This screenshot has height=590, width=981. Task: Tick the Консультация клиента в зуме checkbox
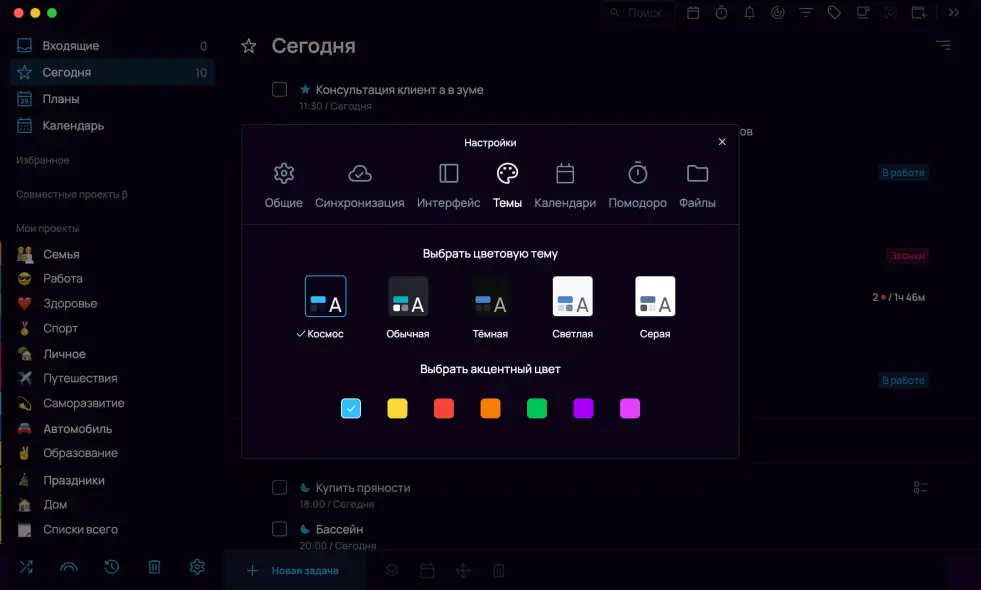pyautogui.click(x=280, y=89)
